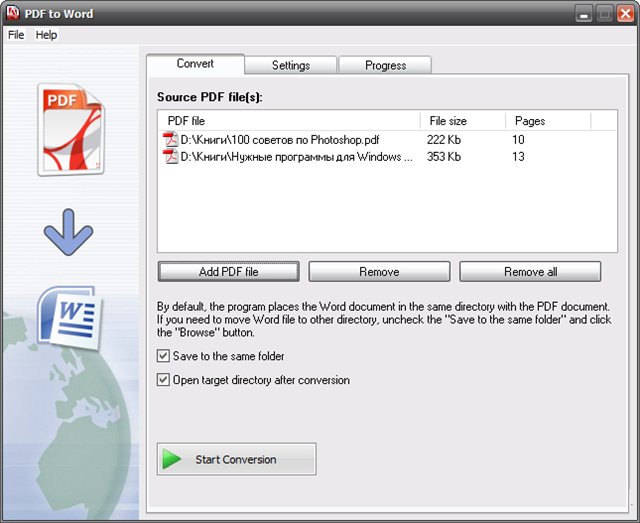
Task: Switch to the Convert tab
Action: (x=195, y=64)
